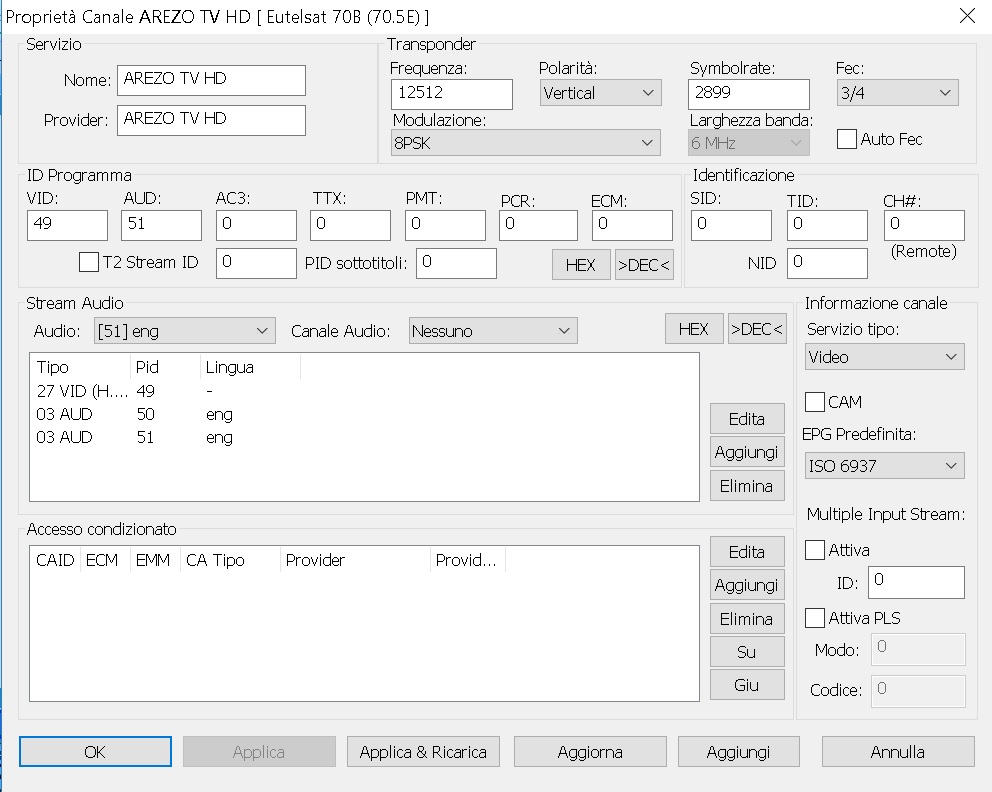Click Aggiungi in Stream Audio section

point(747,452)
